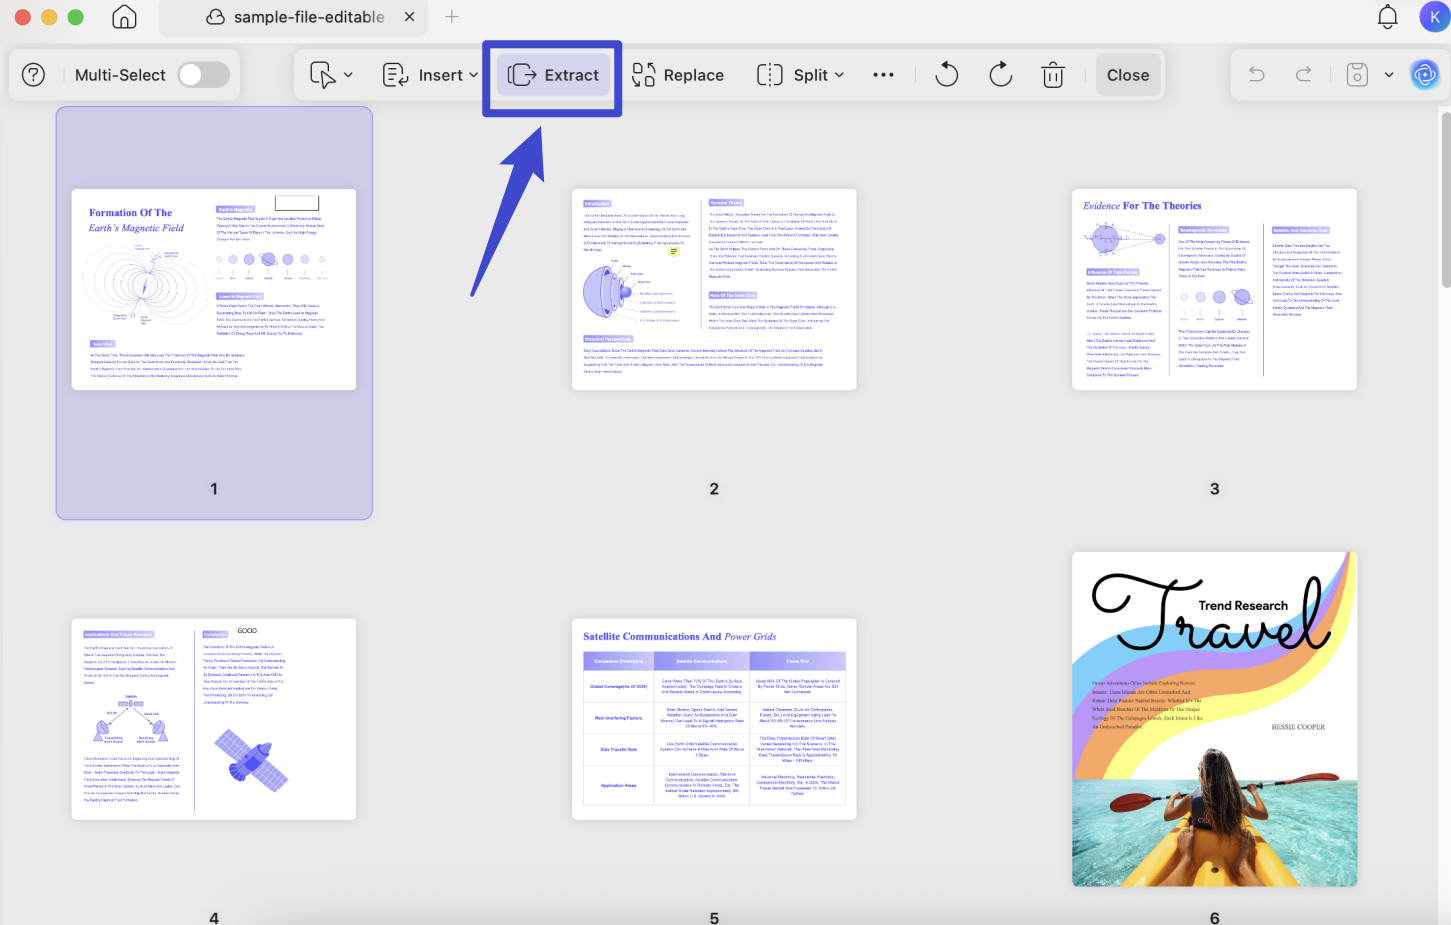This screenshot has width=1451, height=925.
Task: Toggle the Multi-Select switch
Action: (204, 75)
